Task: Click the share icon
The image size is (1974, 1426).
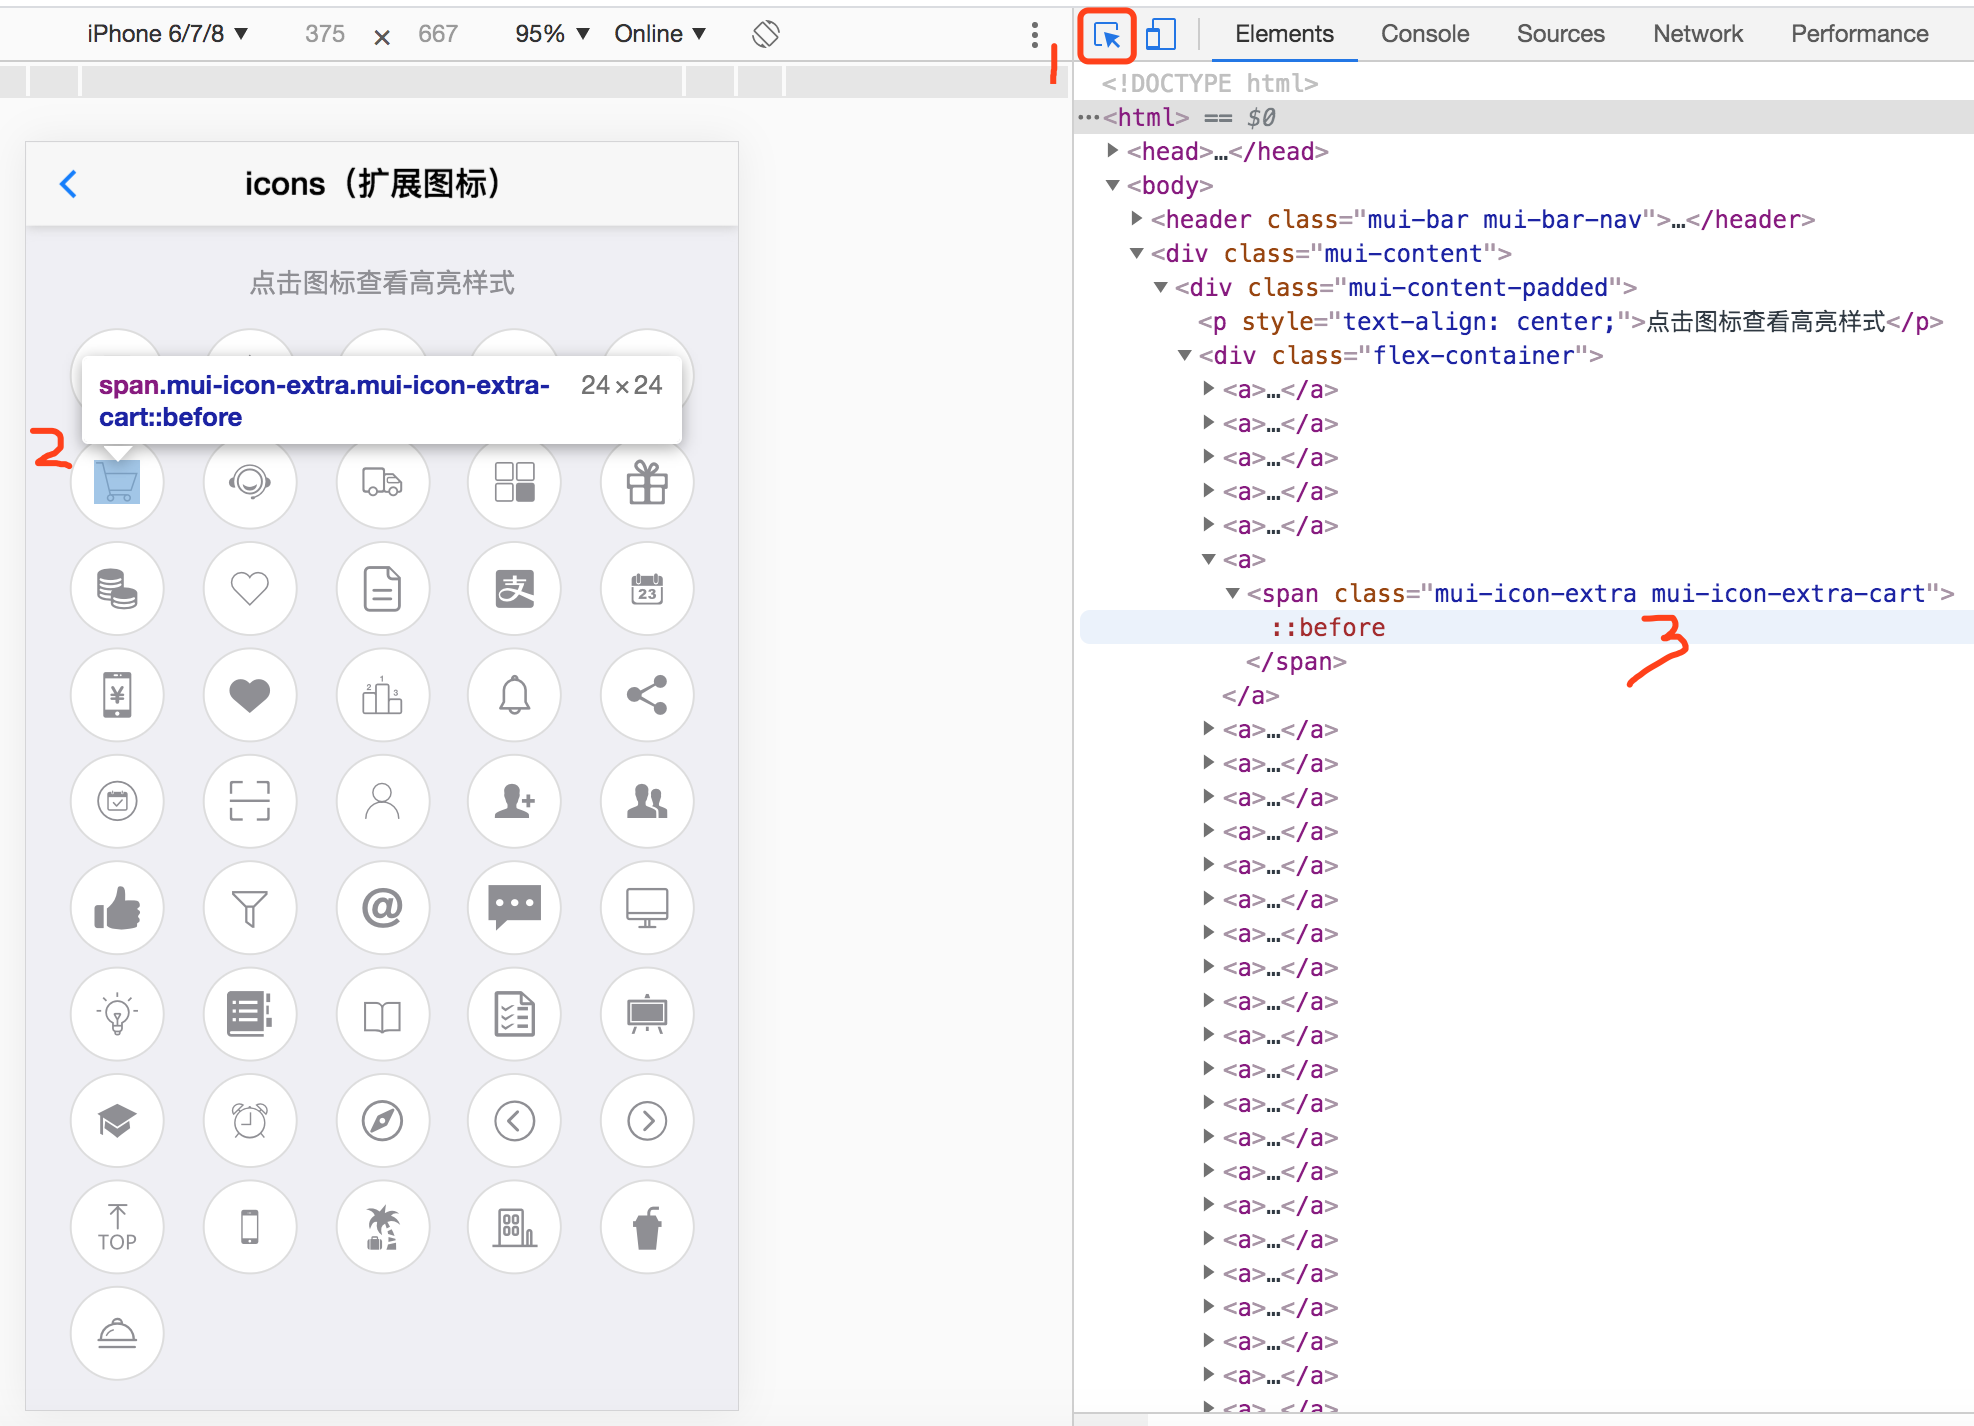Action: click(x=647, y=694)
